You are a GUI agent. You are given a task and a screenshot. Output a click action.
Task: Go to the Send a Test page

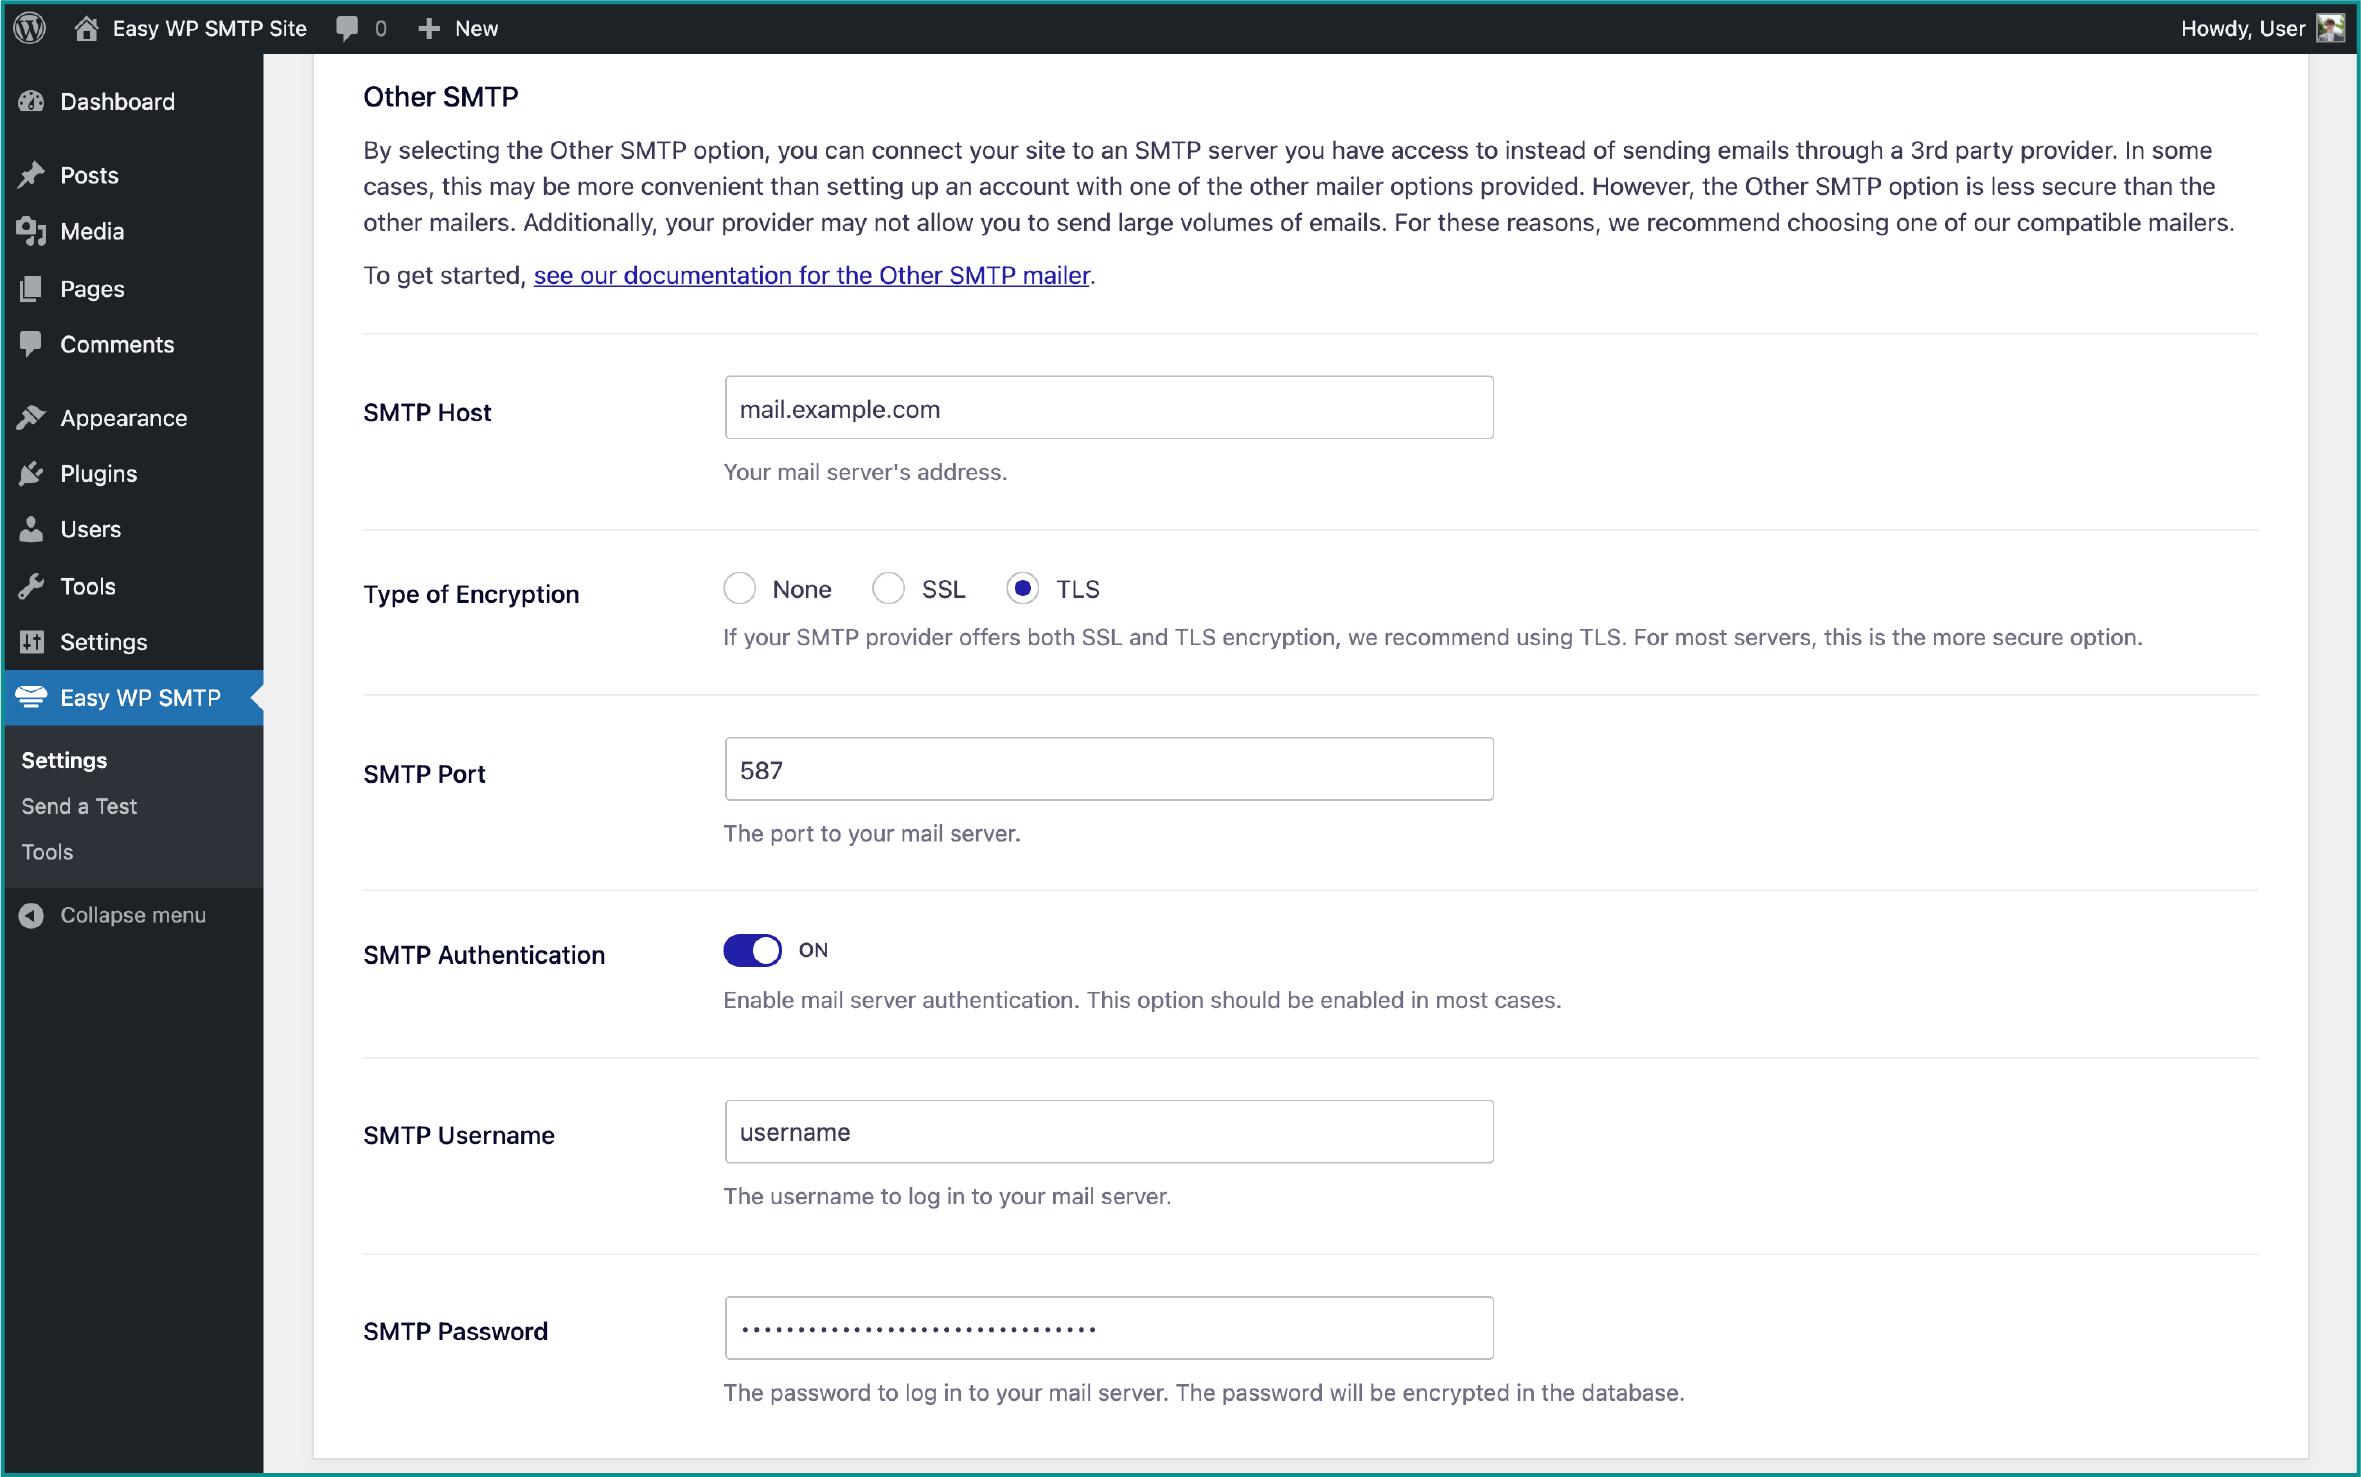[x=78, y=806]
